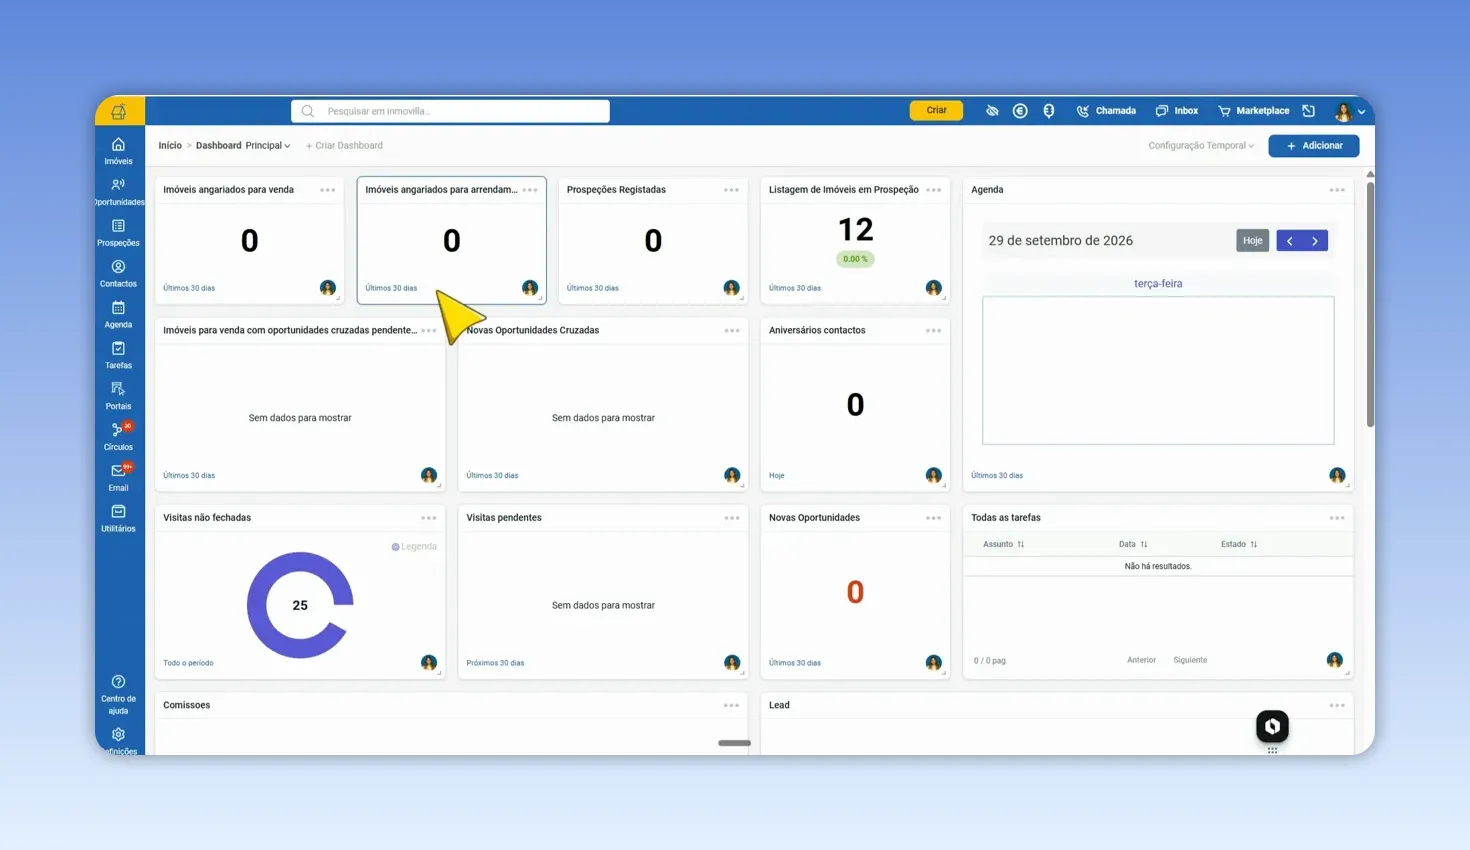Open the Marketplace from the top bar
This screenshot has height=850, width=1470.
pos(1253,111)
